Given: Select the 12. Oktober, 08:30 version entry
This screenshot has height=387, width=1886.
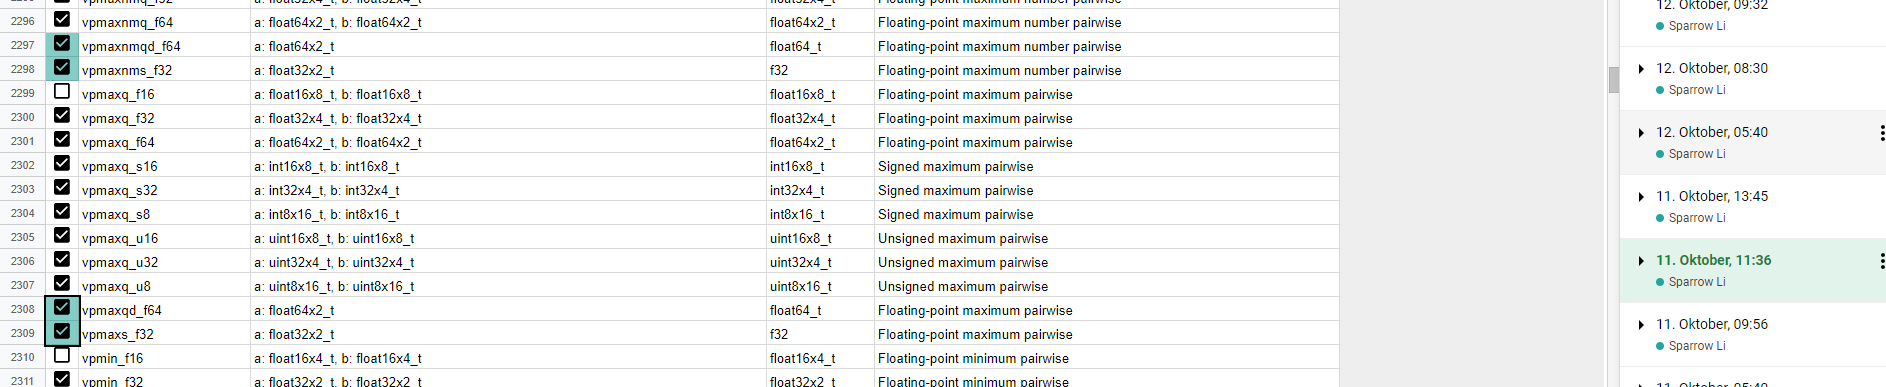Looking at the screenshot, I should (1752, 79).
